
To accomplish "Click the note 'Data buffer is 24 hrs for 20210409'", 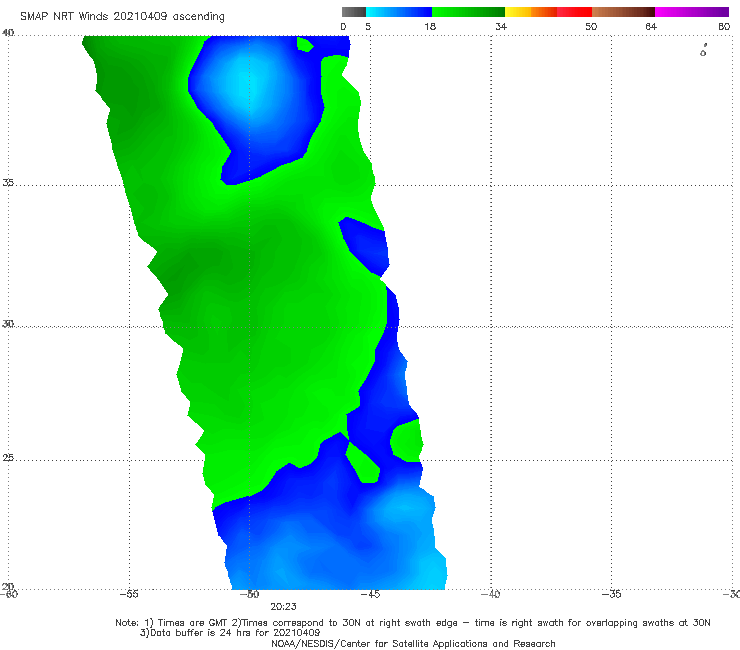I will point(235,633).
